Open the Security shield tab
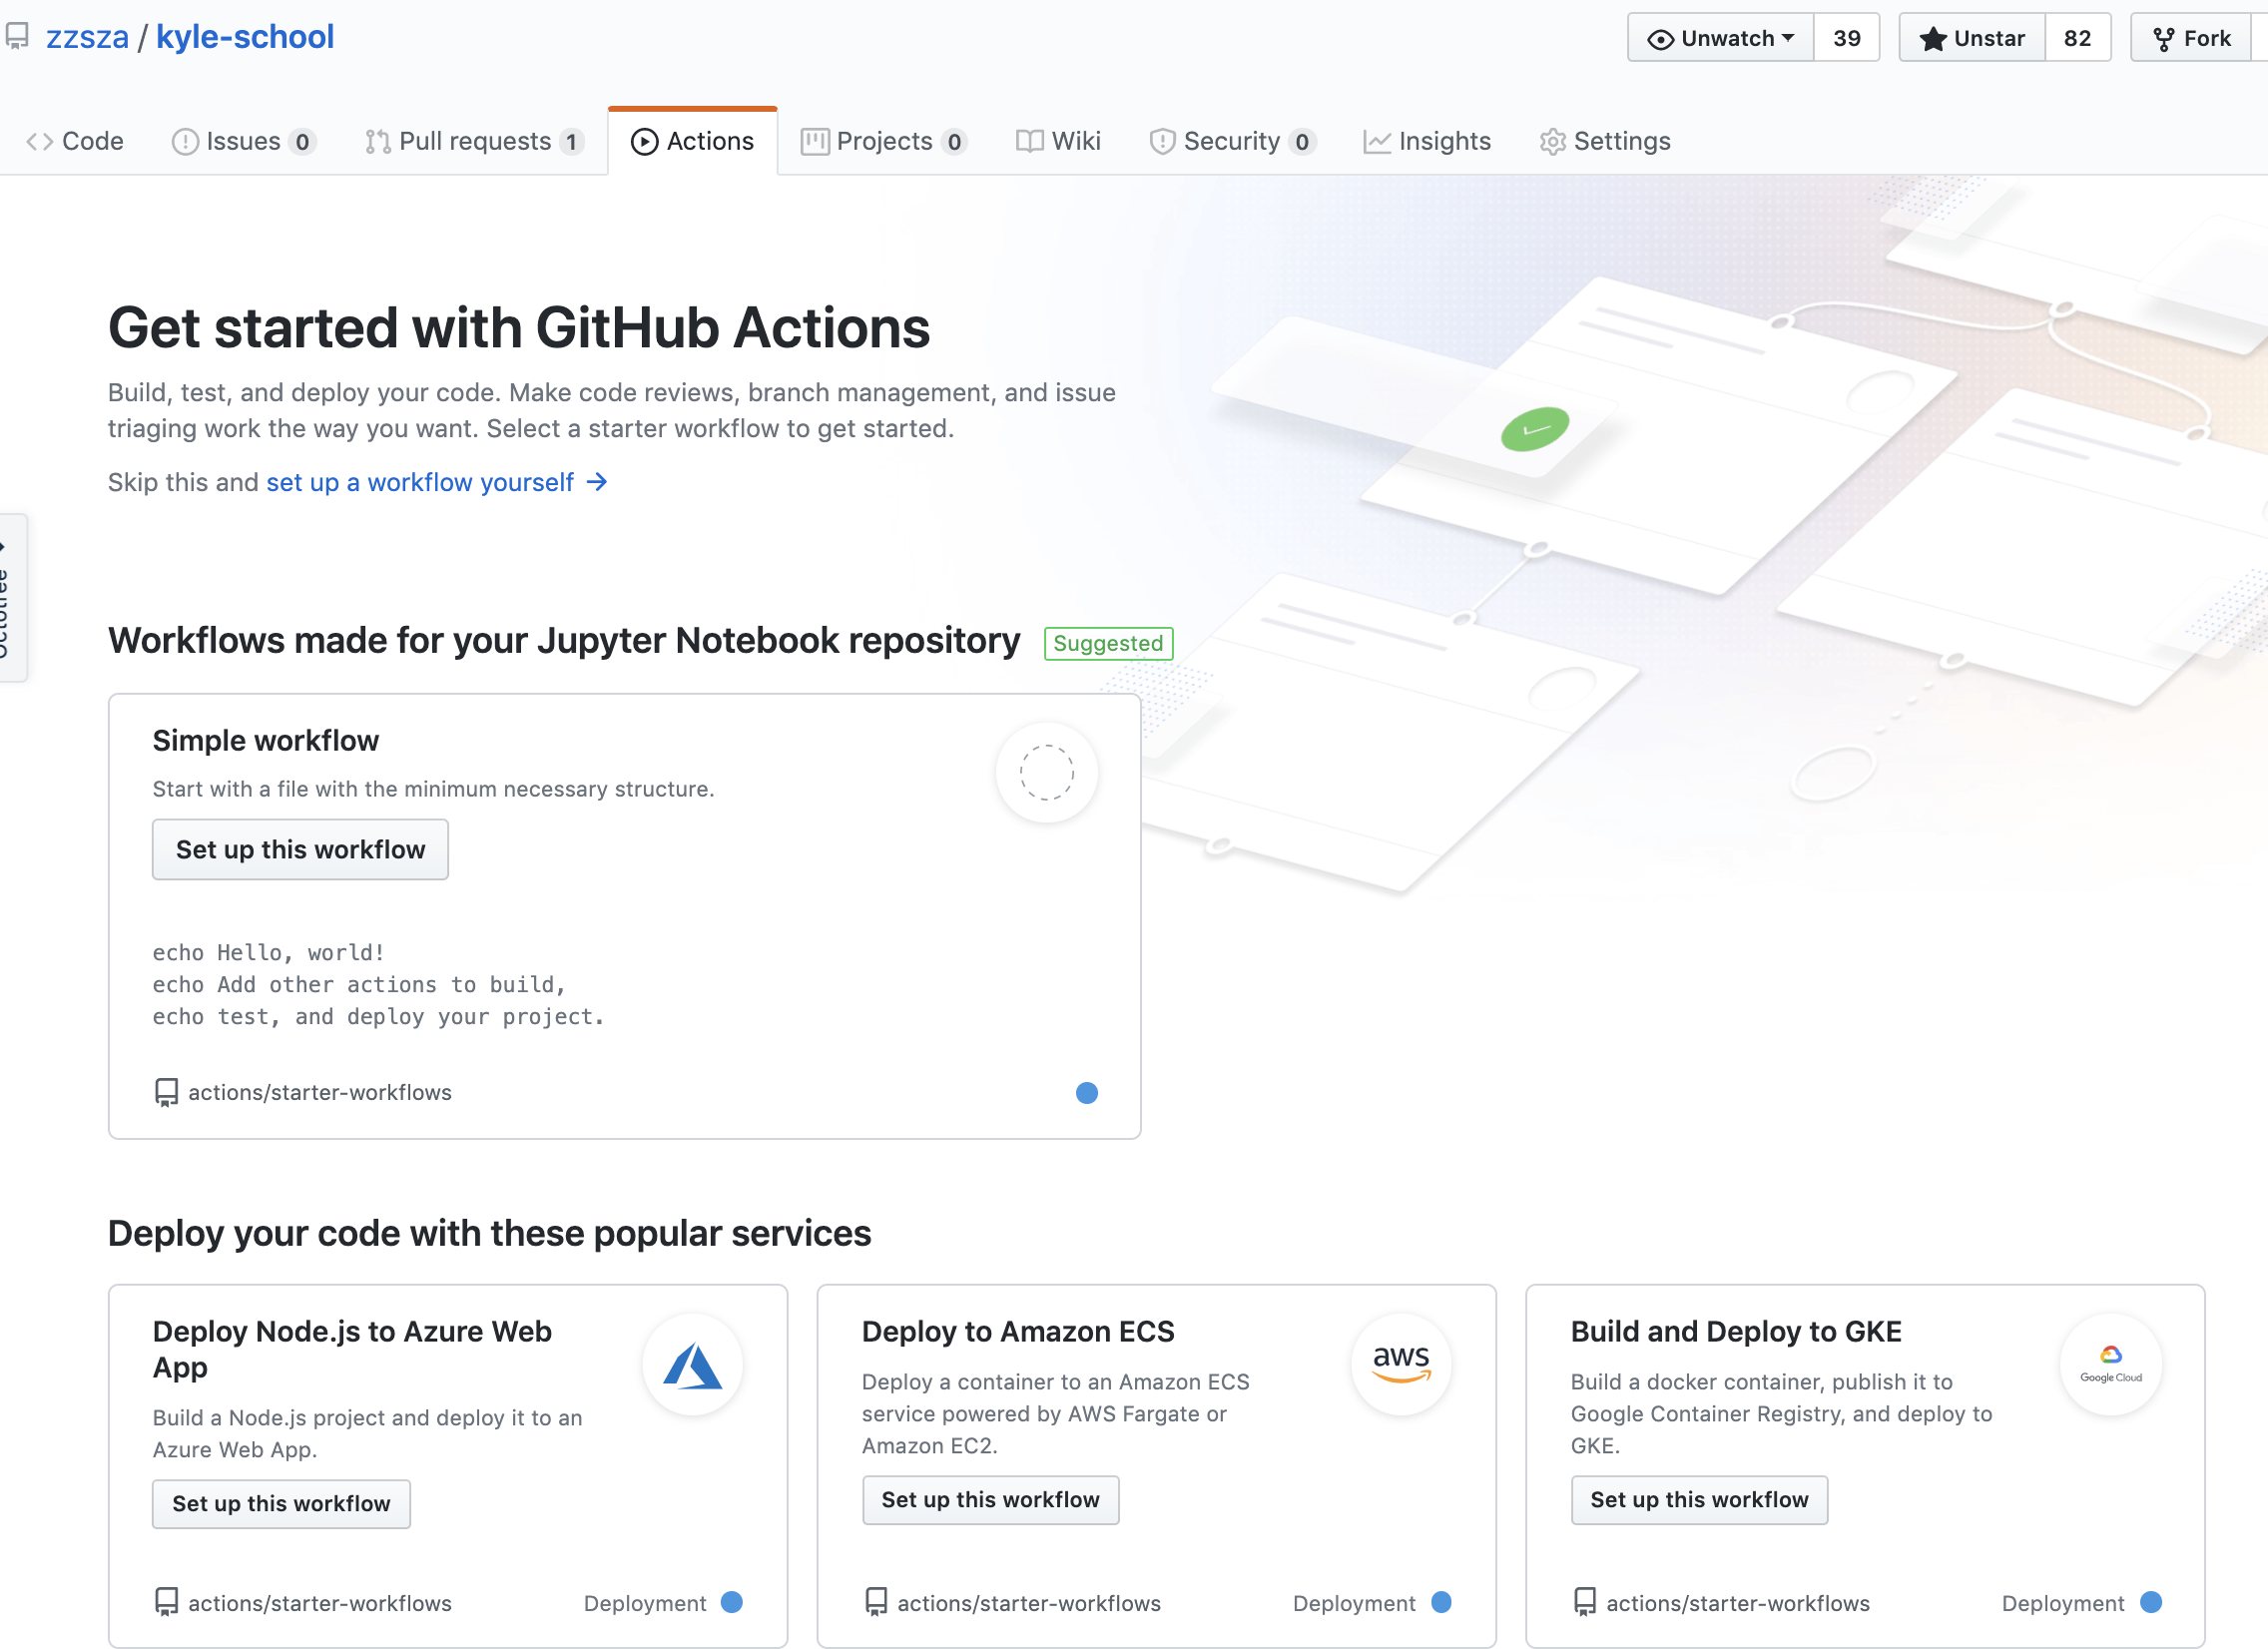The width and height of the screenshot is (2268, 1649). (x=1230, y=141)
